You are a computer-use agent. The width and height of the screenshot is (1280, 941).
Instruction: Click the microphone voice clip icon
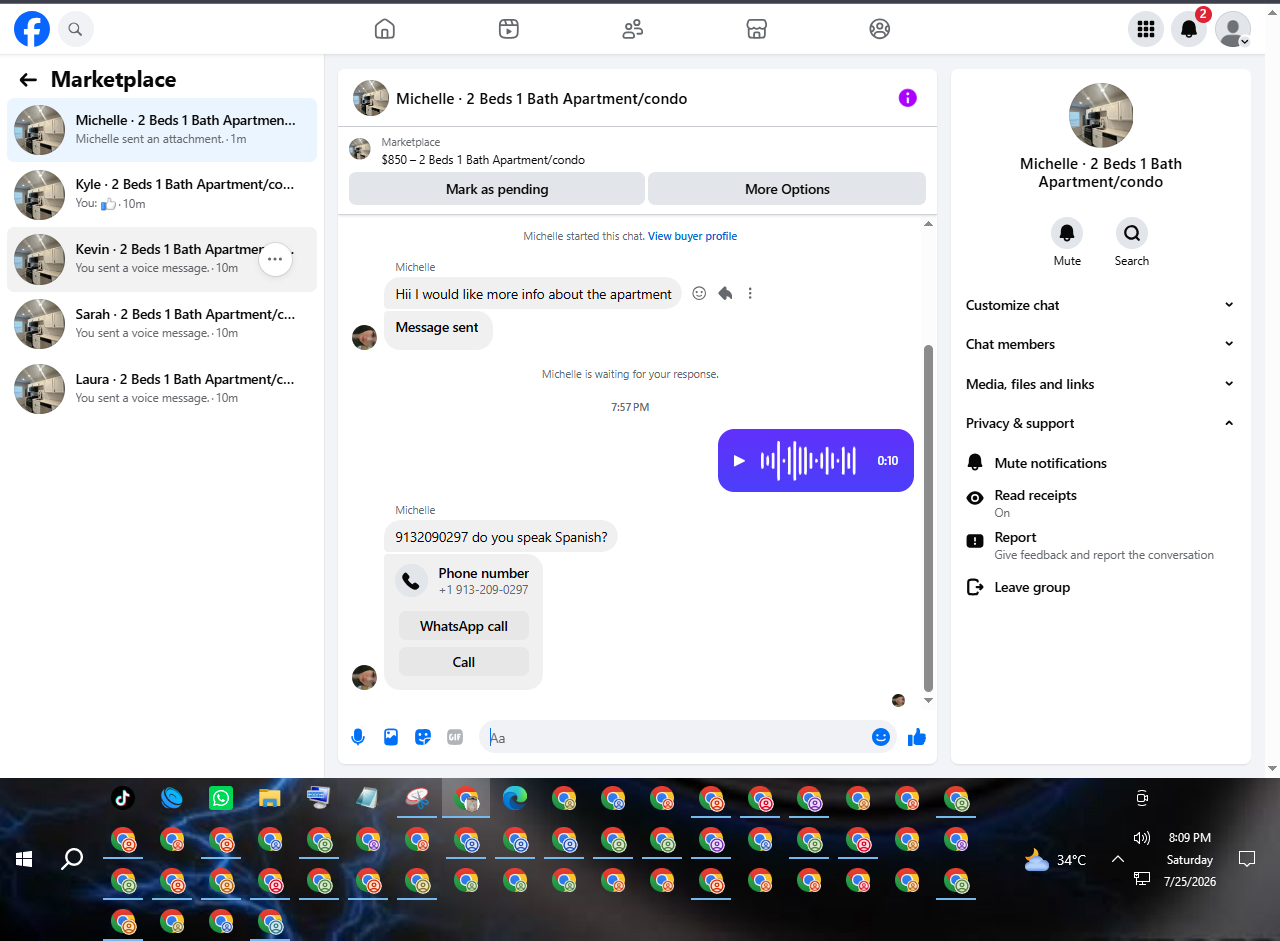click(x=358, y=737)
